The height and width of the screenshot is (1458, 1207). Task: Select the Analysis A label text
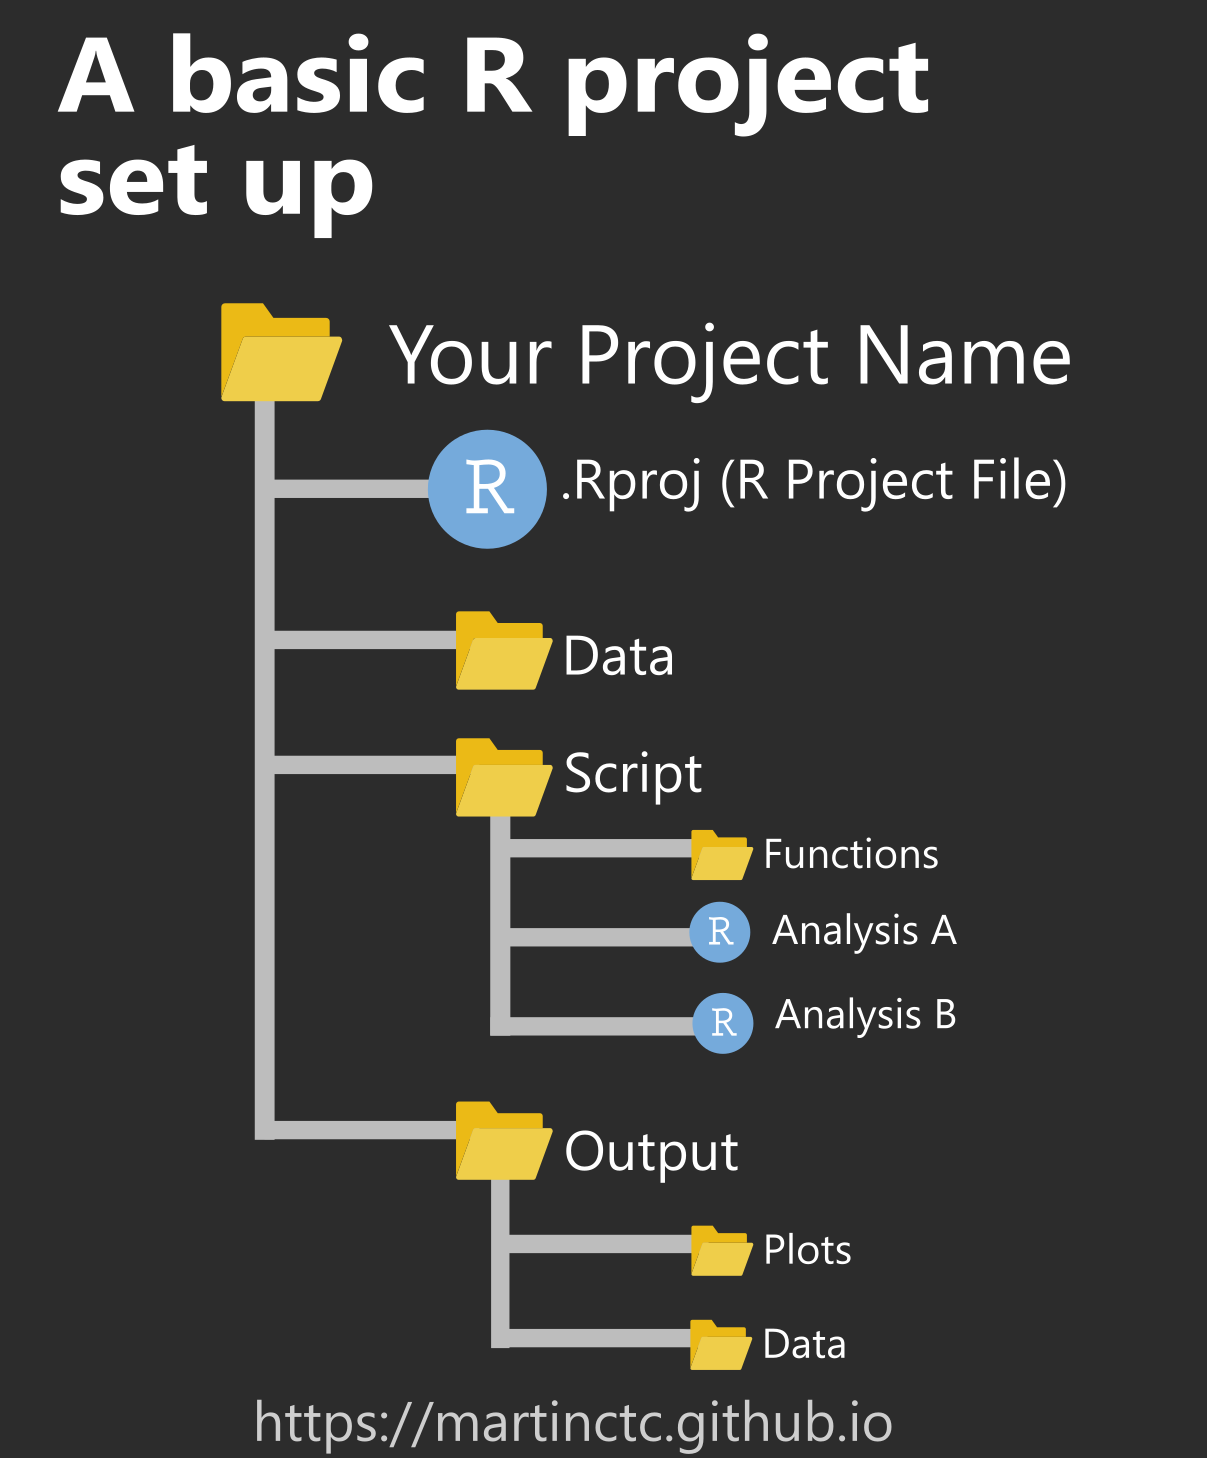864,931
